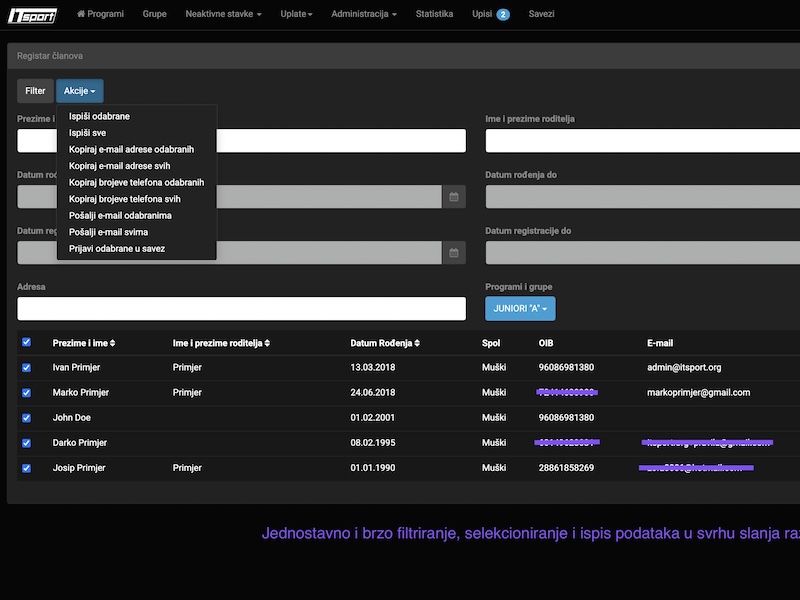800x600 pixels.
Task: Uncheck the Ivan Primjer row checkbox
Action: pos(26,367)
